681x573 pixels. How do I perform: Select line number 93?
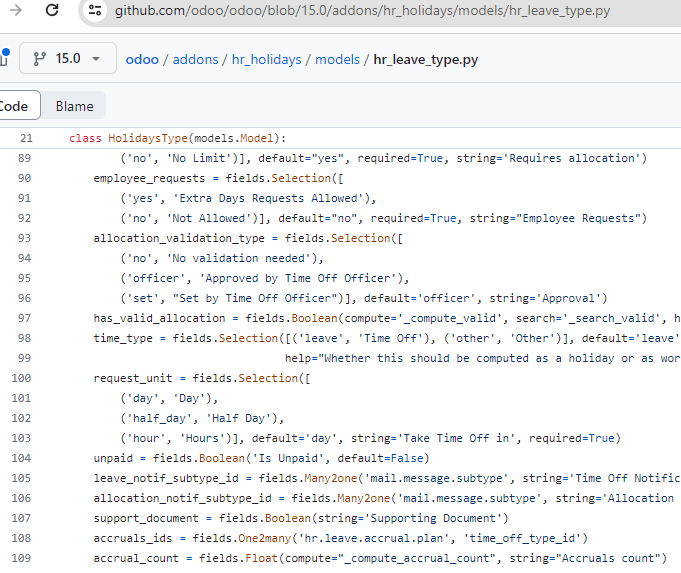point(24,238)
